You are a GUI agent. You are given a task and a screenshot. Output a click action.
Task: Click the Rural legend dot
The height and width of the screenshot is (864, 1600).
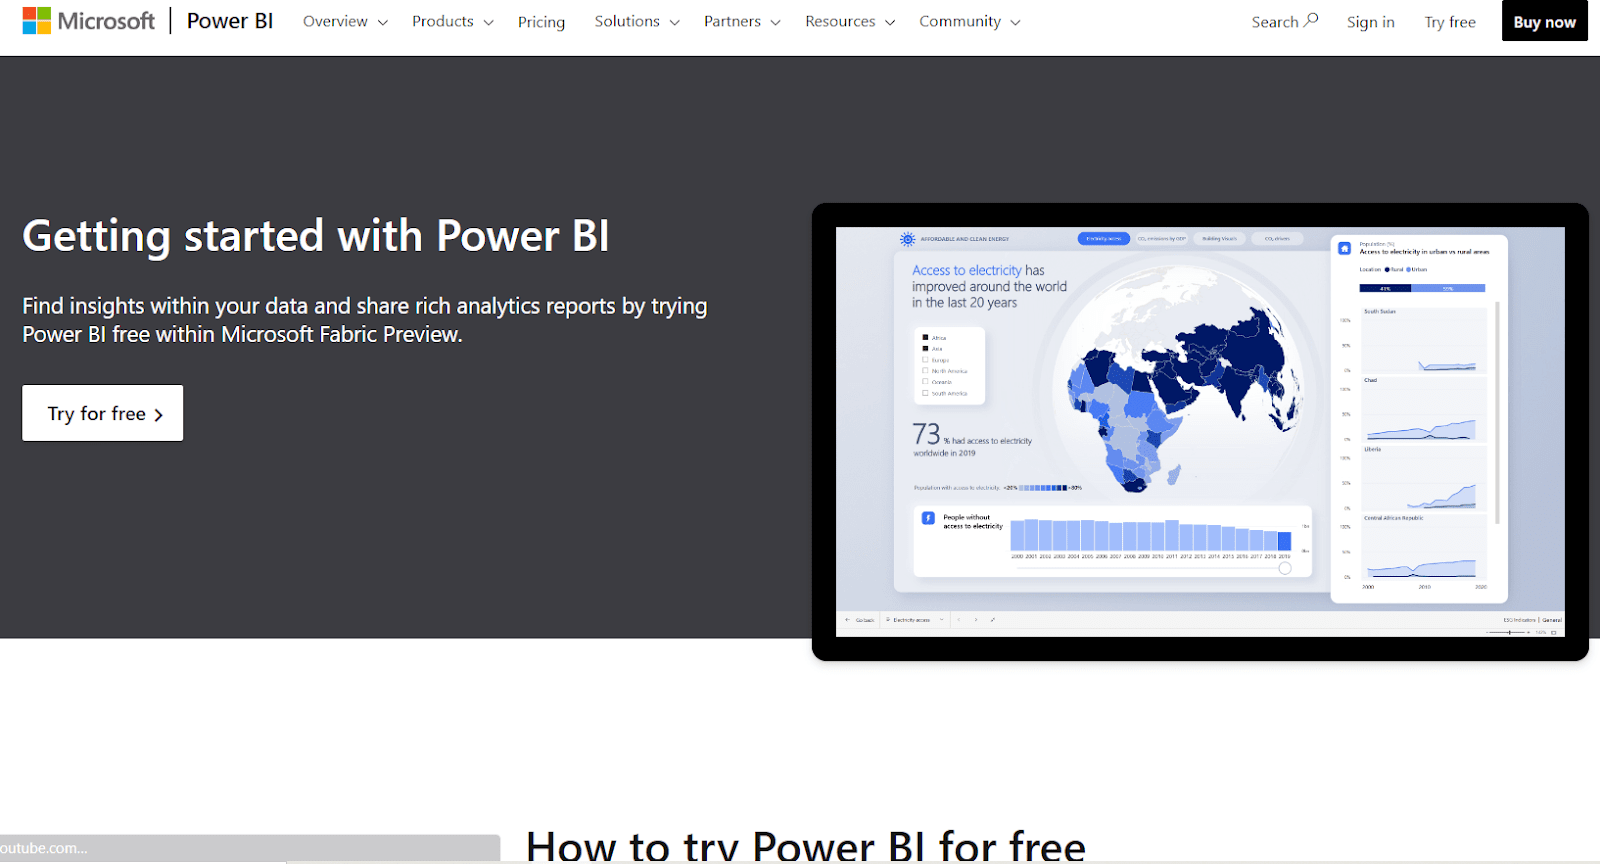click(x=1387, y=270)
